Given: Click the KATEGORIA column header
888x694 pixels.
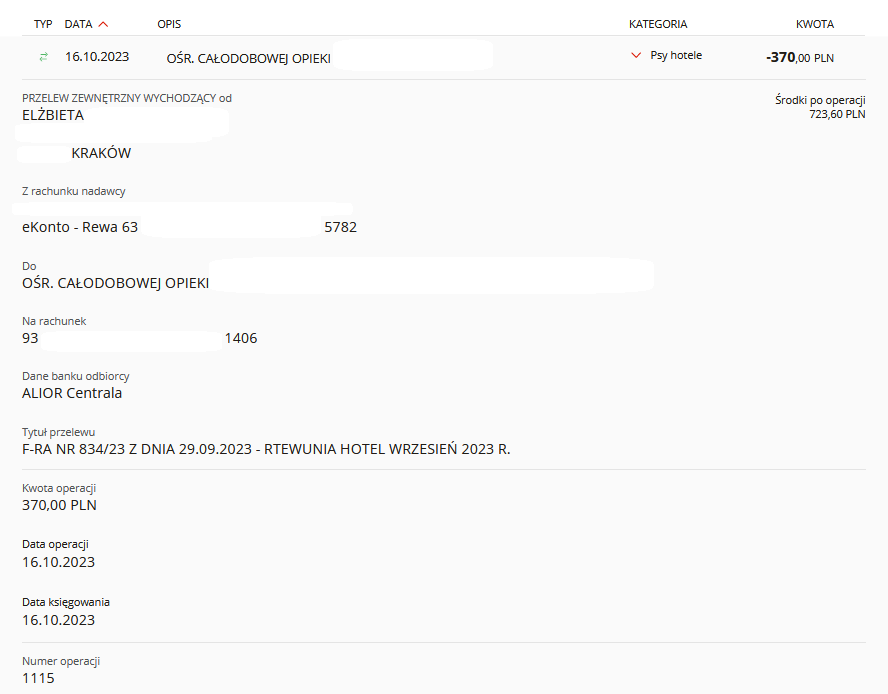Looking at the screenshot, I should point(658,24).
